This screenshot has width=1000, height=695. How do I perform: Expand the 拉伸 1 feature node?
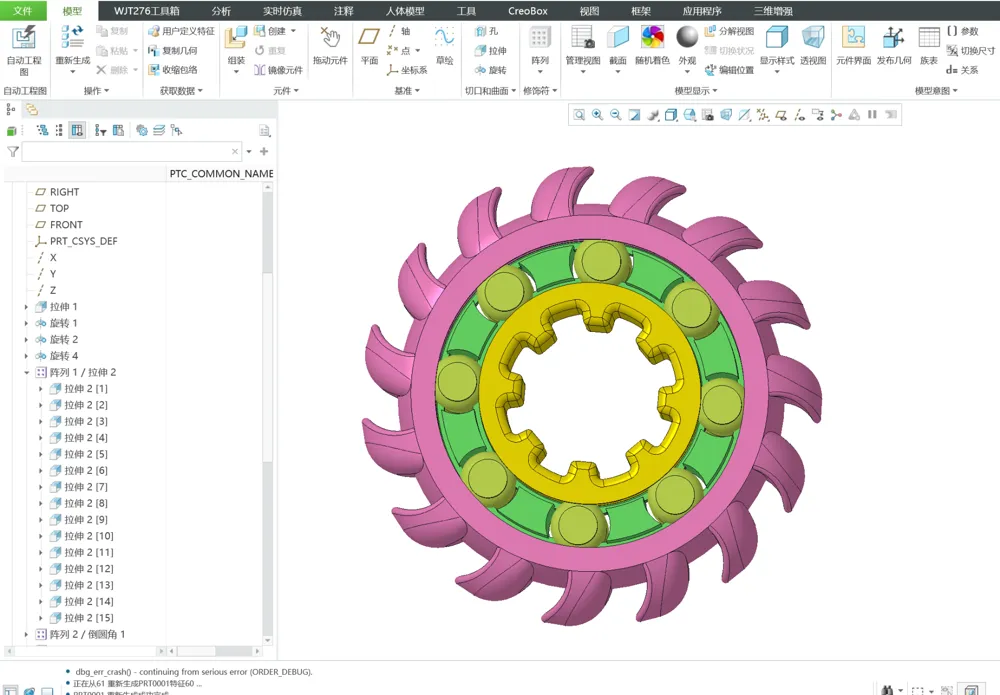coord(27,307)
